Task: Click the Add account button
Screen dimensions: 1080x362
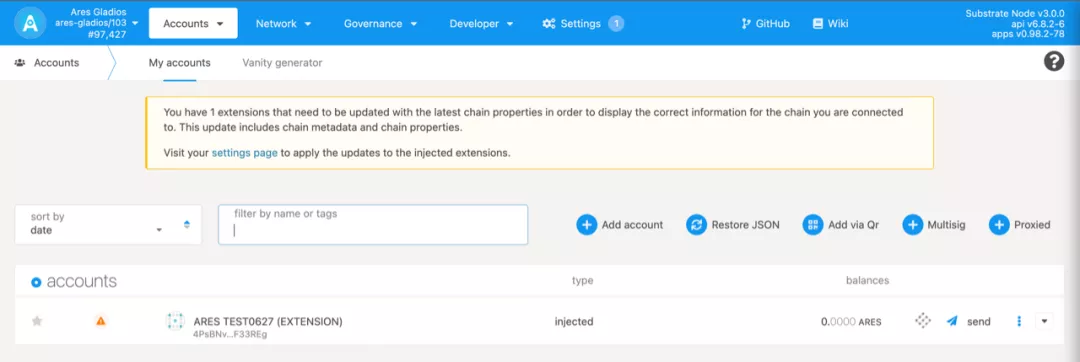Action: click(x=620, y=224)
